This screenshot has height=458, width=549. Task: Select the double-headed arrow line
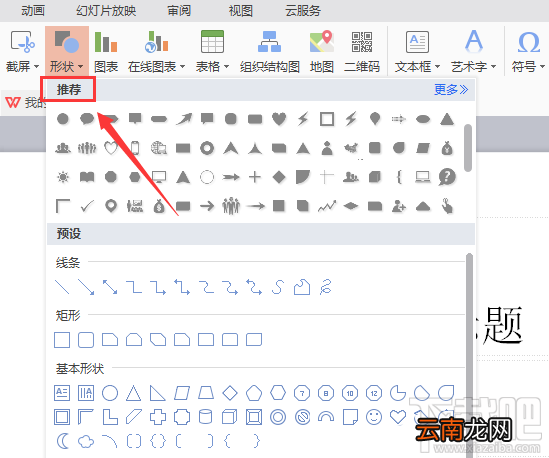click(110, 287)
